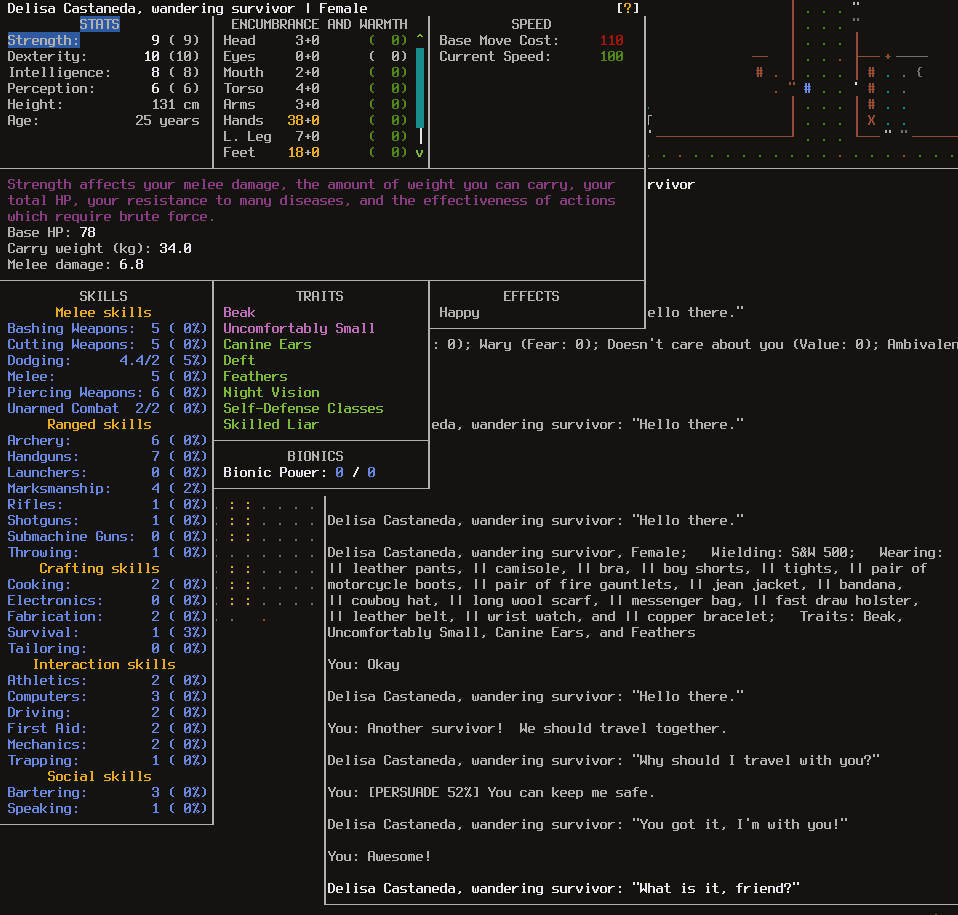Select the Unarmed Combat skill
958x915 pixels.
tap(107, 408)
